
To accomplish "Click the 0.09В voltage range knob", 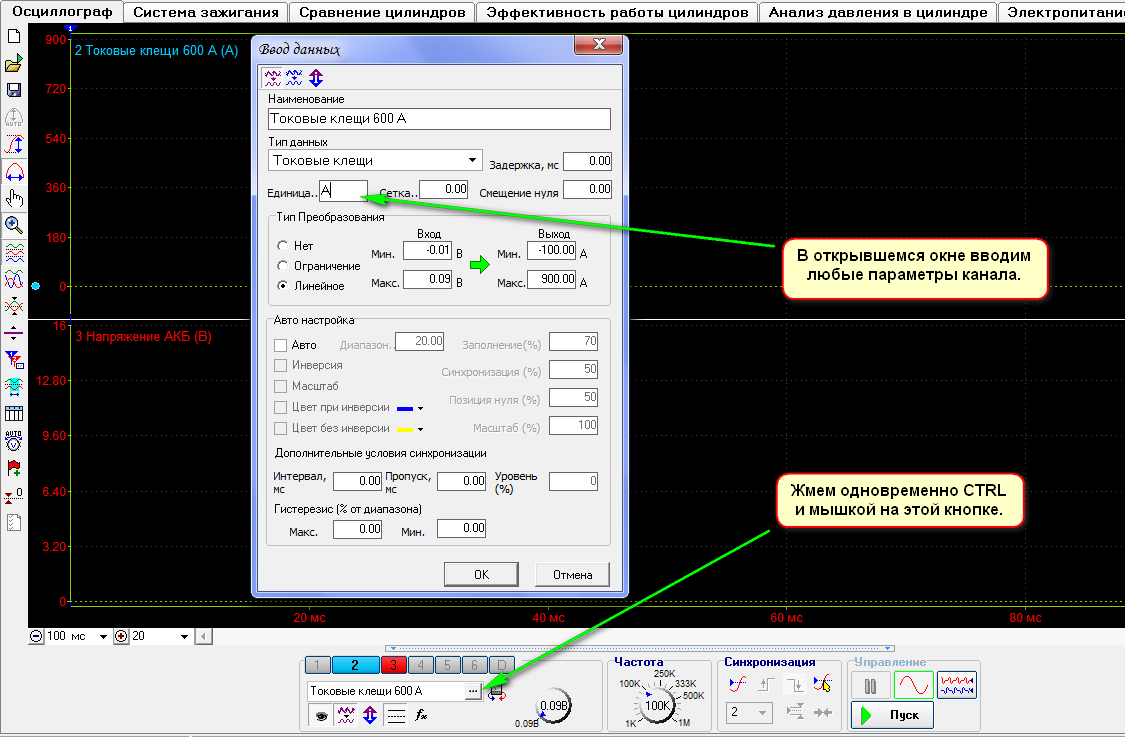I will pyautogui.click(x=553, y=706).
